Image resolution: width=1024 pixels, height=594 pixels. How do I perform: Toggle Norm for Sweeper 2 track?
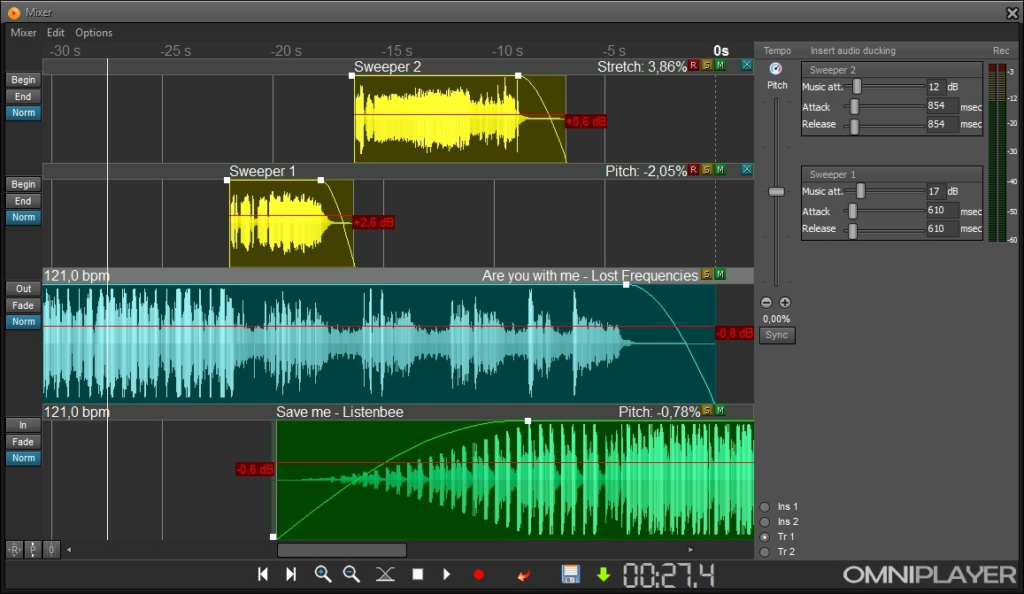[x=24, y=113]
